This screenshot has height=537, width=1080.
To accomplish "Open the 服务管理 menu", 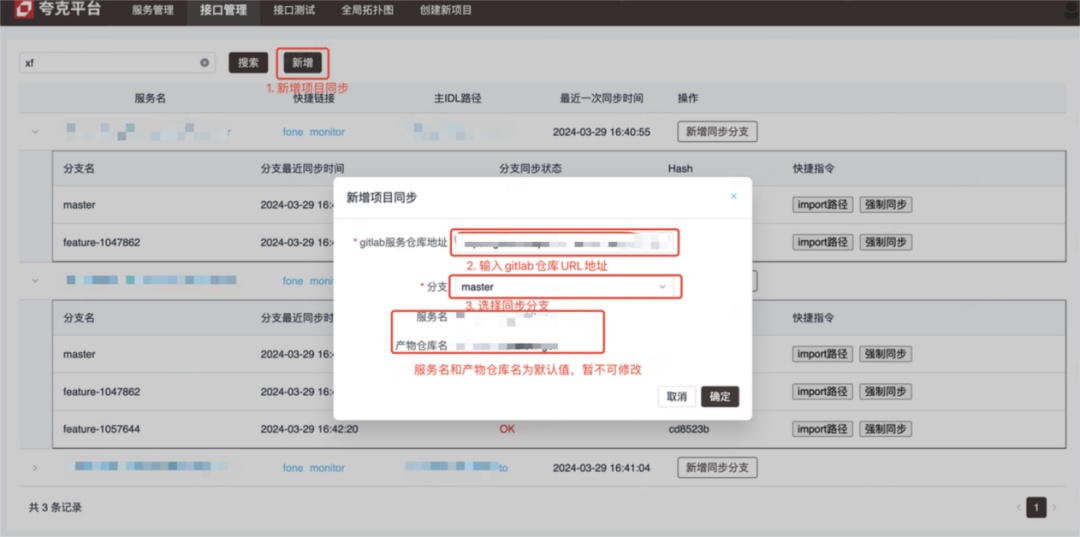I will pos(153,10).
